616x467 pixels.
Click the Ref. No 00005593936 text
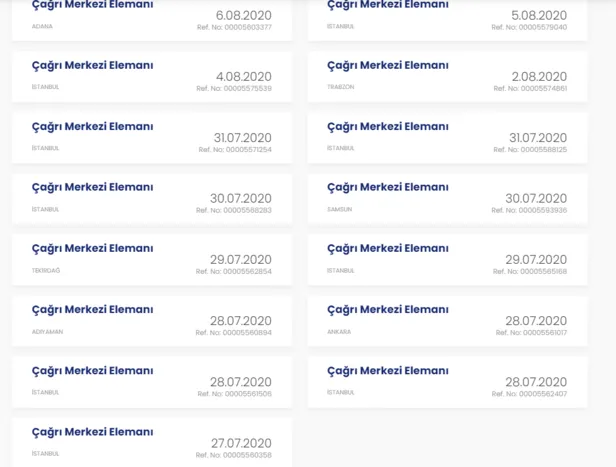[x=529, y=210]
